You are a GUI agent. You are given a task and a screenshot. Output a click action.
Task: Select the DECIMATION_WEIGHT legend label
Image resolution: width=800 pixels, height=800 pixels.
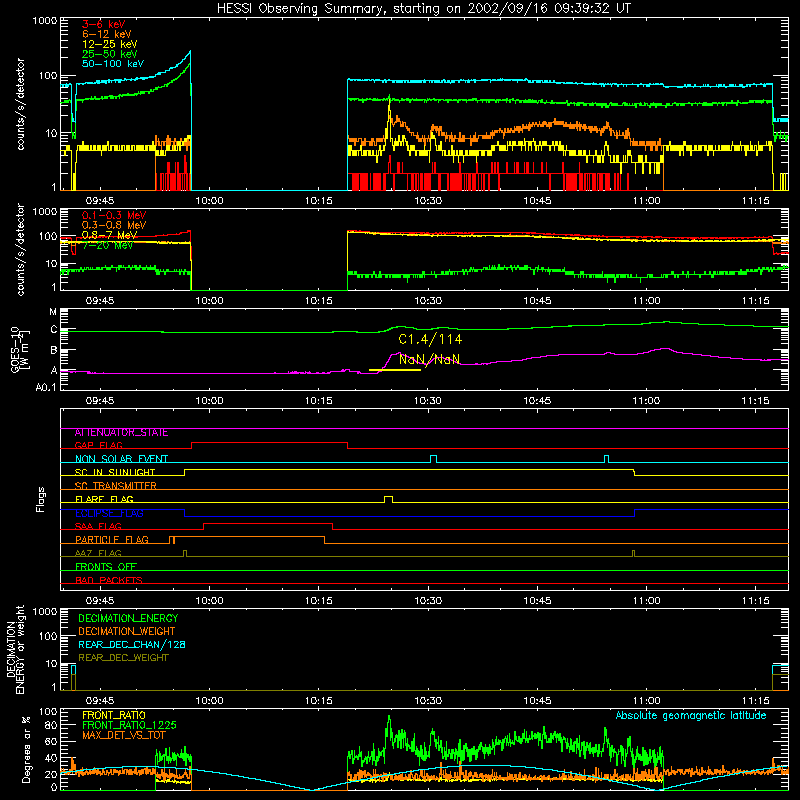click(x=127, y=631)
